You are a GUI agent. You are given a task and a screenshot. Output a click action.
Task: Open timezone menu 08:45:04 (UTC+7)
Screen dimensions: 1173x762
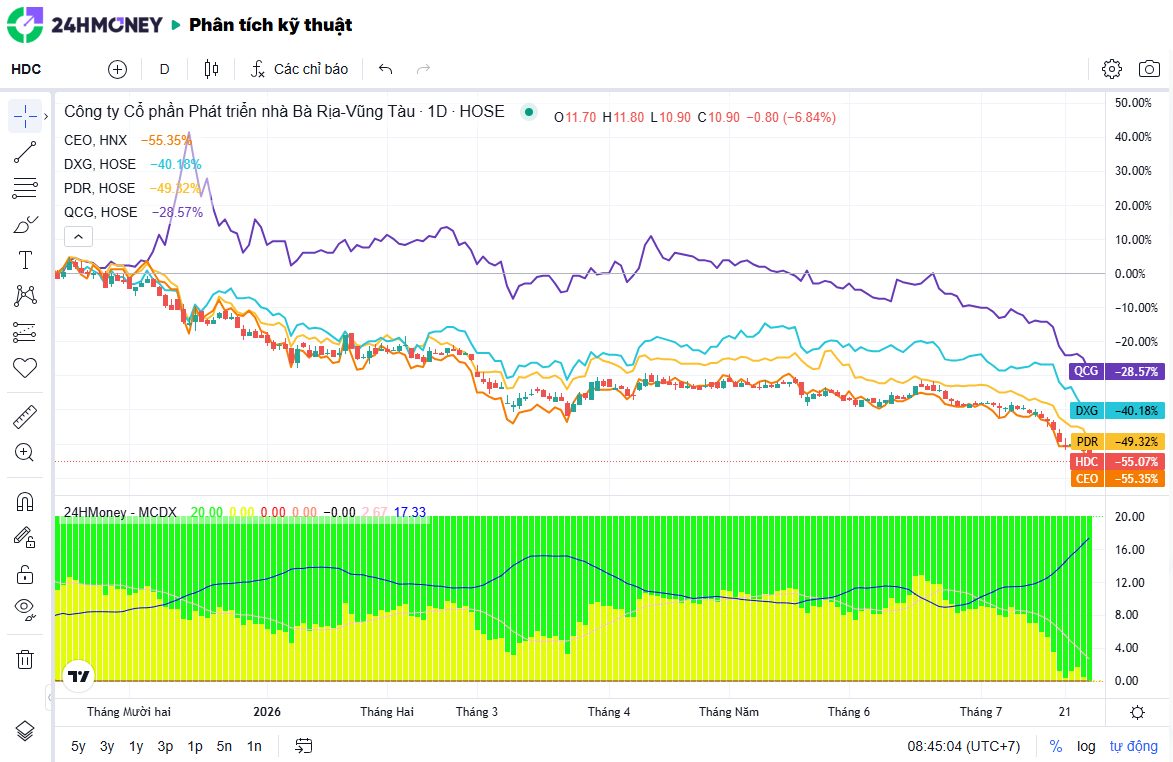tap(964, 746)
